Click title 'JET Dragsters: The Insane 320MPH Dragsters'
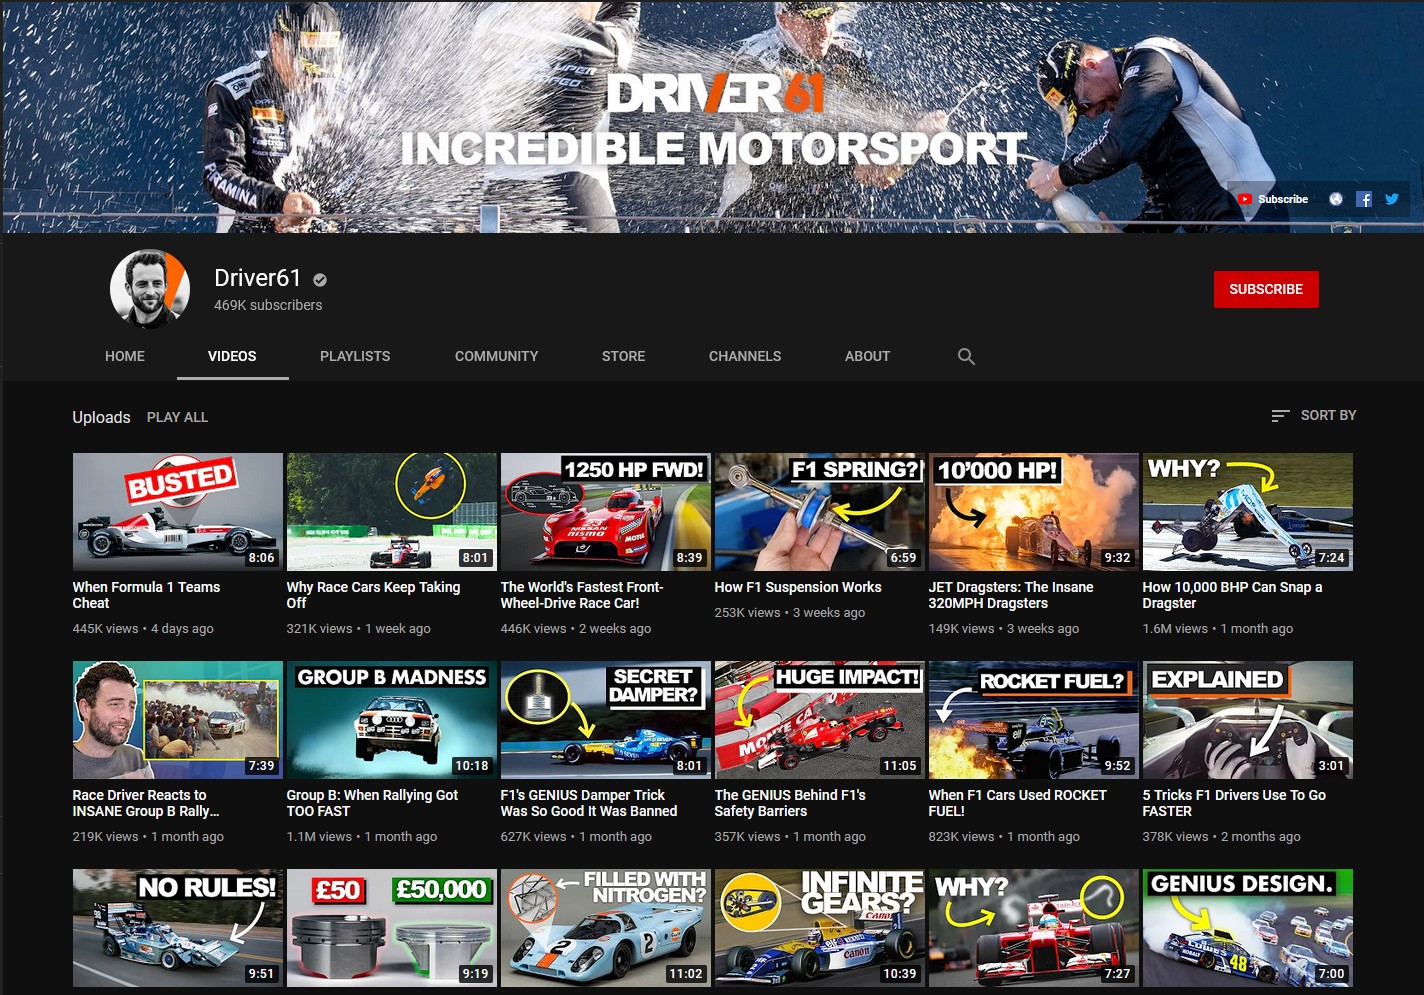Image resolution: width=1424 pixels, height=995 pixels. tap(1011, 595)
